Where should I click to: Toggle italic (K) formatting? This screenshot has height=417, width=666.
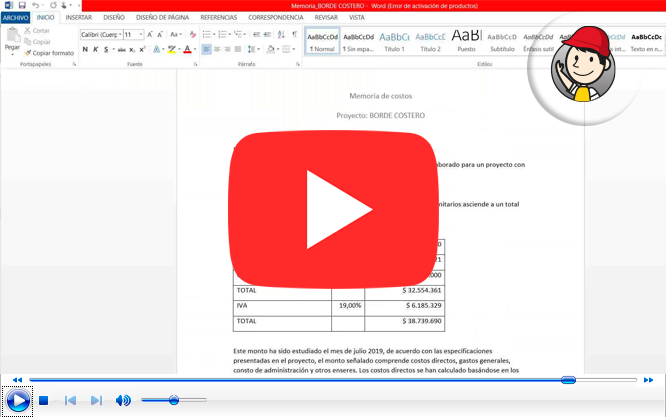96,49
